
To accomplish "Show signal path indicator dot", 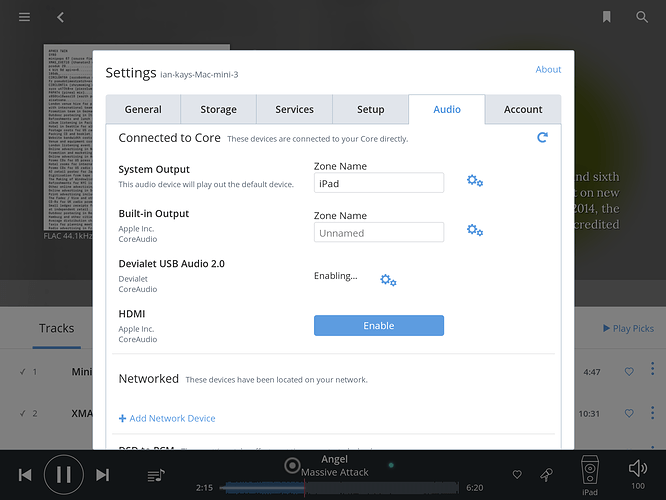I will (391, 465).
